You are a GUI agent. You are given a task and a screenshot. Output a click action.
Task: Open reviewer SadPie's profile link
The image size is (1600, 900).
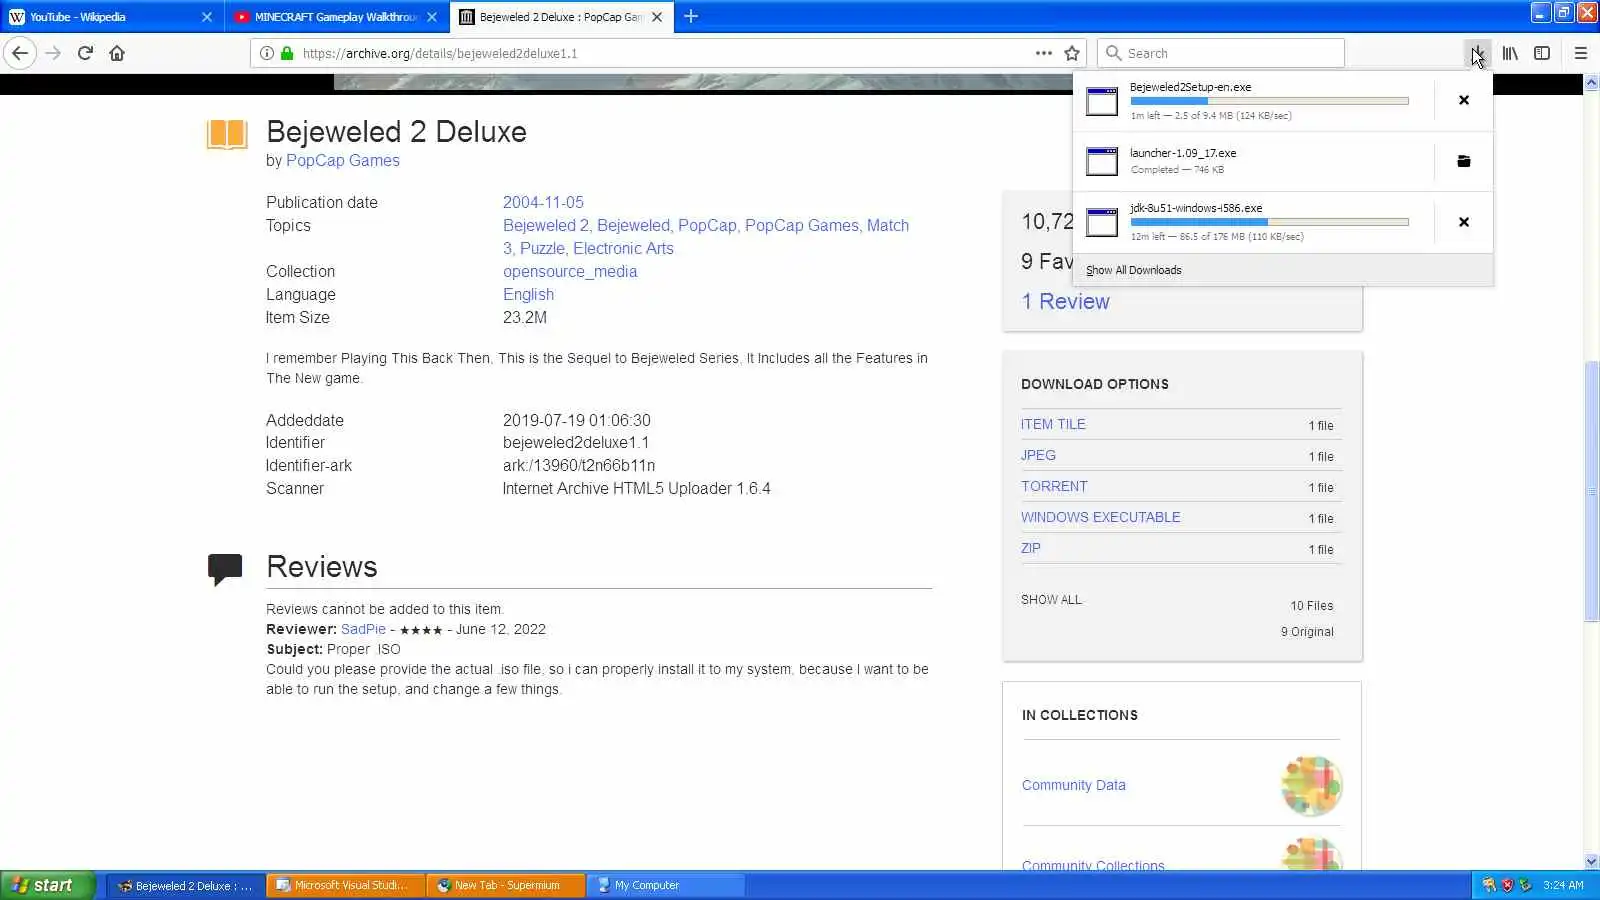(x=363, y=630)
